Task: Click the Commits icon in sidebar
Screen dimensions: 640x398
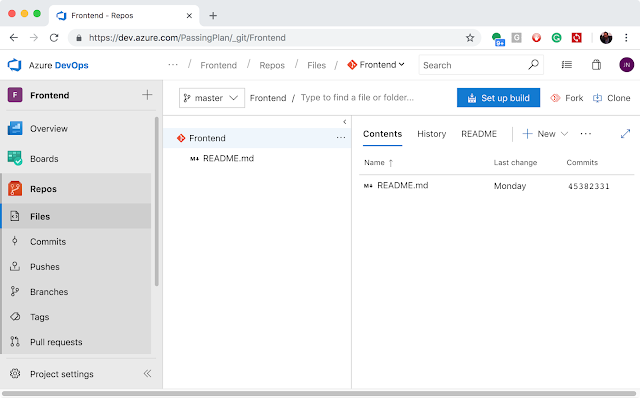Action: tap(15, 241)
